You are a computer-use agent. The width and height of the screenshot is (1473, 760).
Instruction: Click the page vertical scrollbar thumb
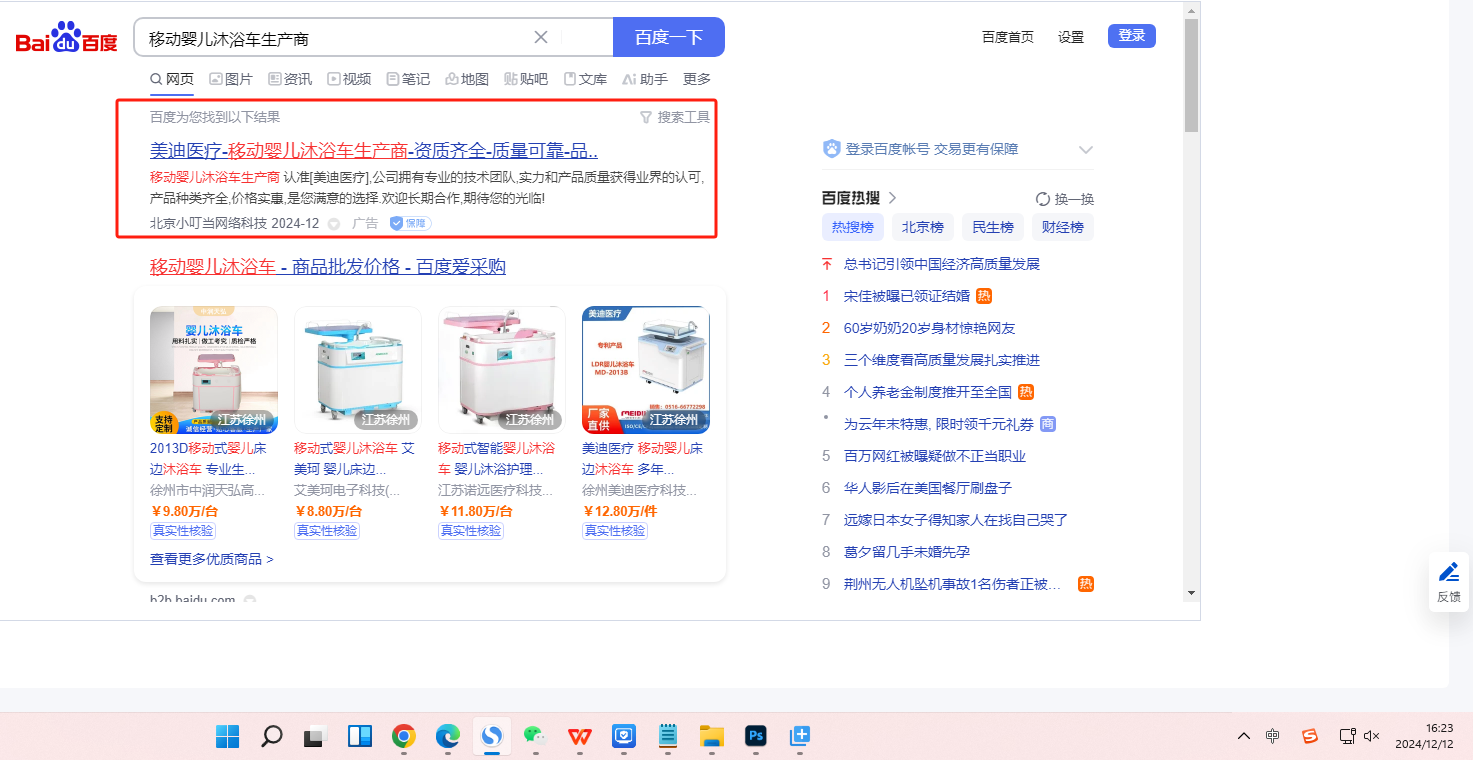[1190, 75]
